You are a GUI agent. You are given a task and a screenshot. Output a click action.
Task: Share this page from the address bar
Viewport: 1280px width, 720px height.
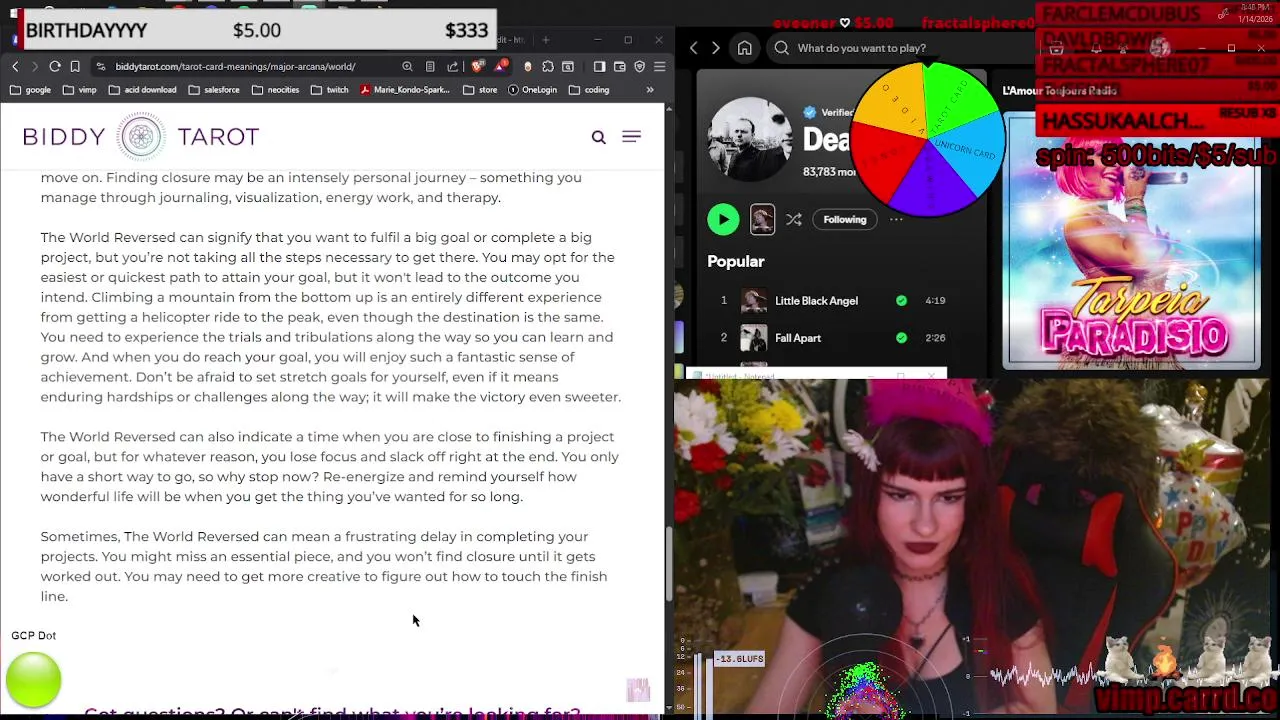453,66
